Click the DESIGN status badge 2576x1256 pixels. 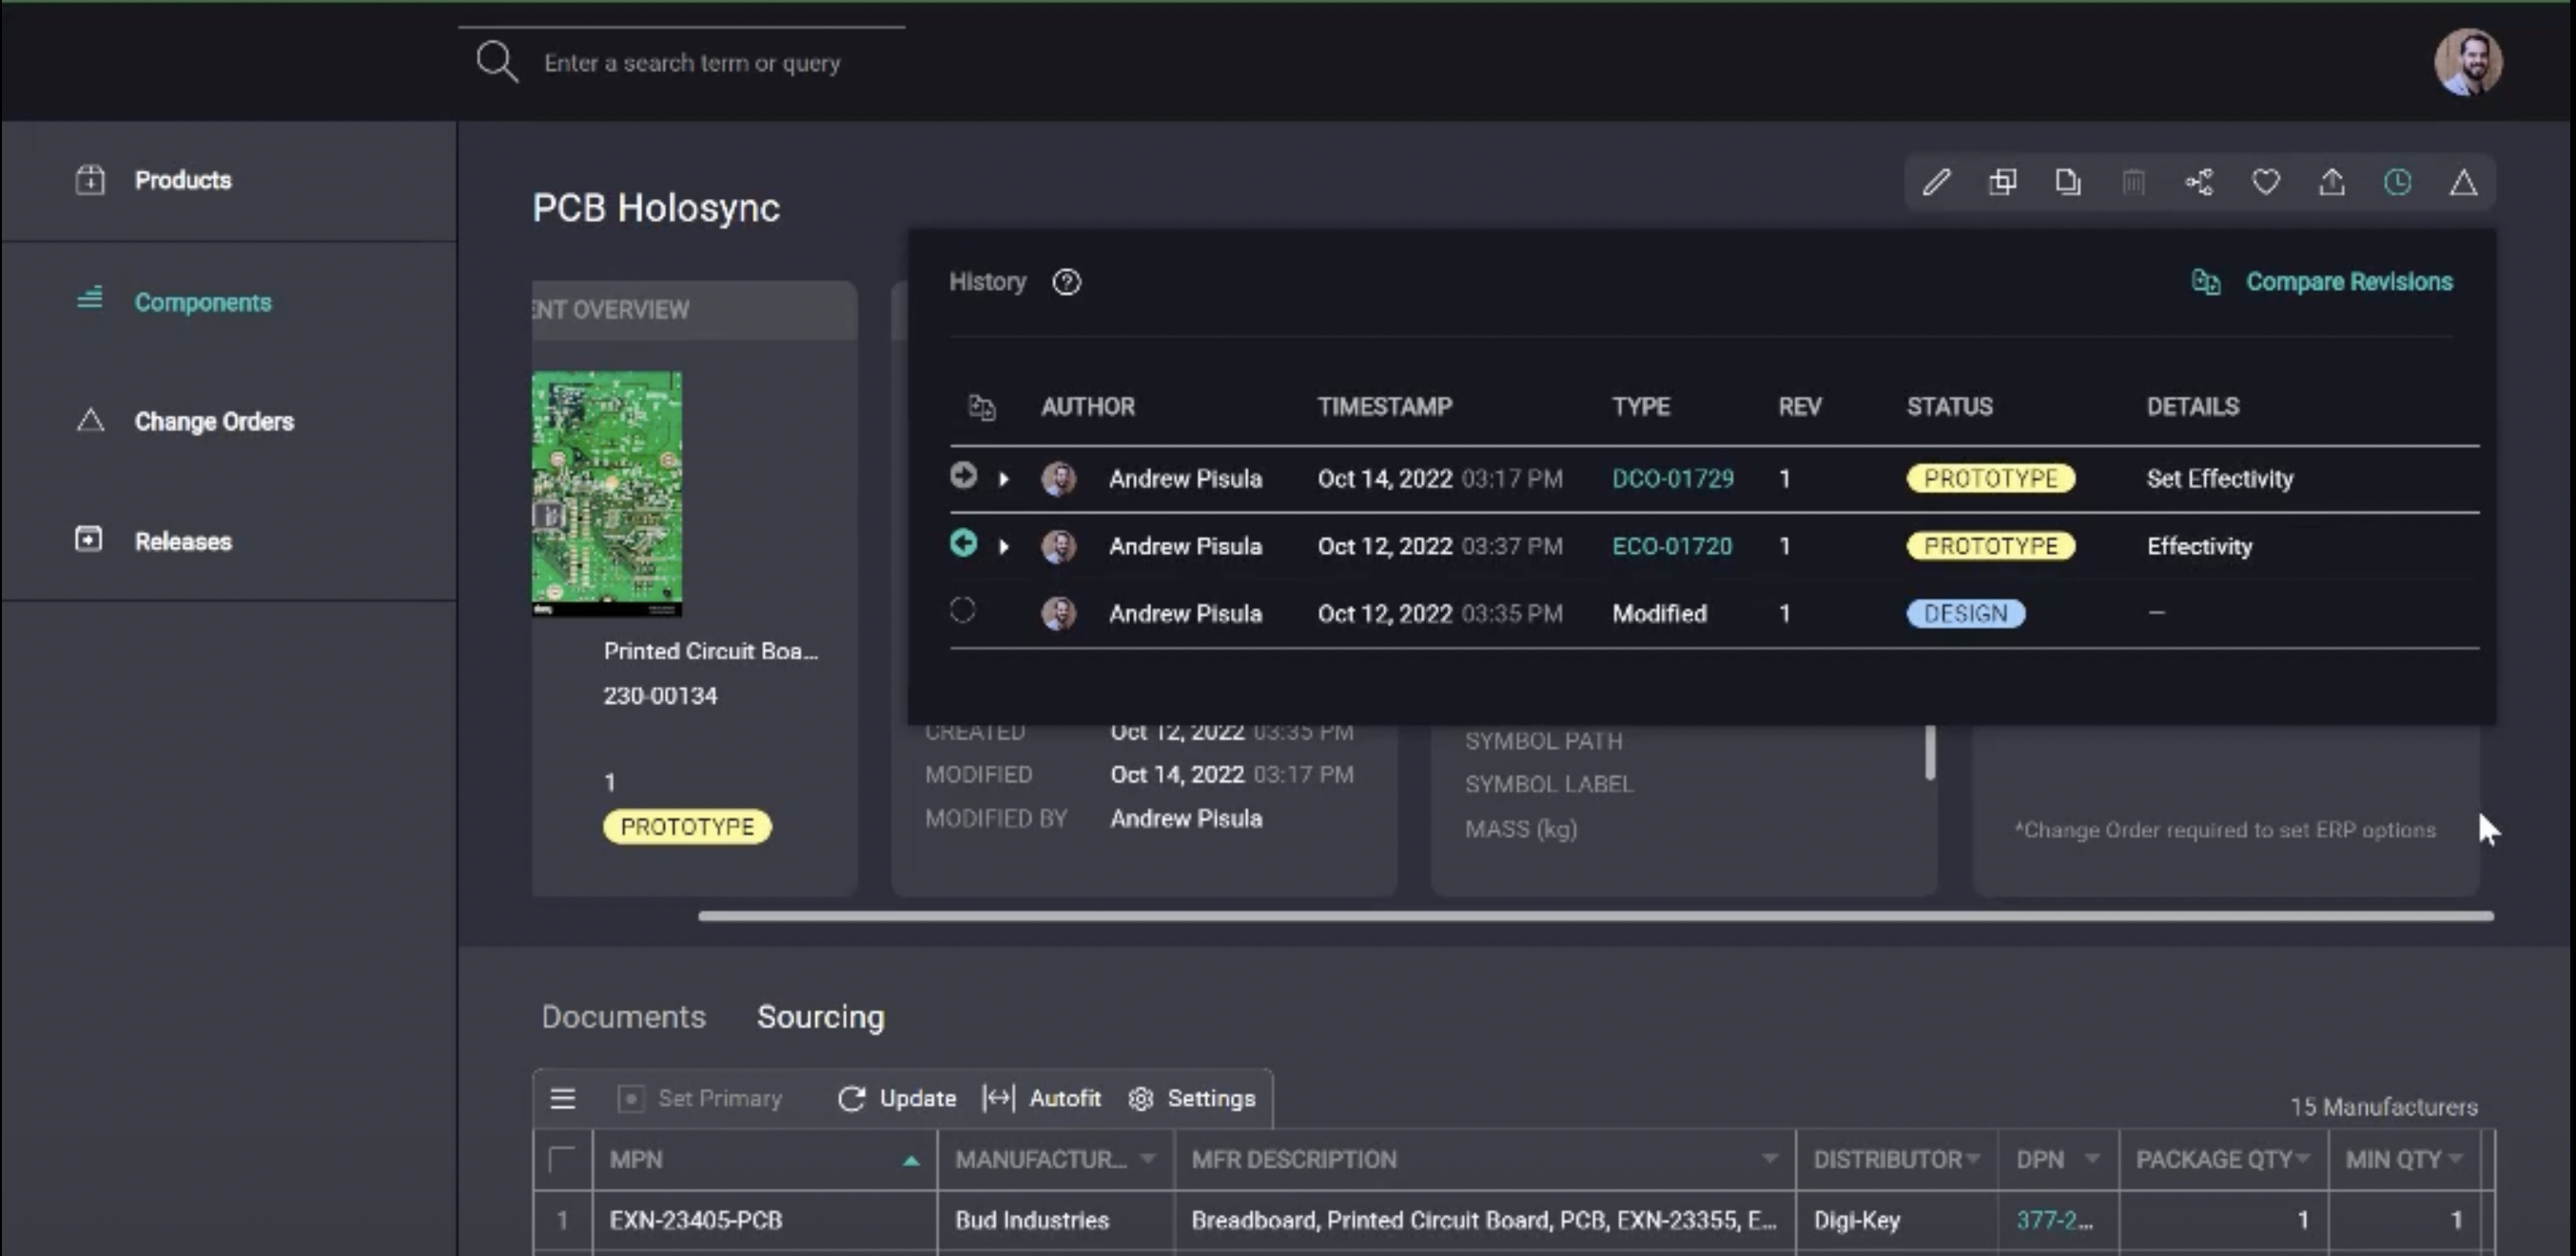pos(1965,613)
